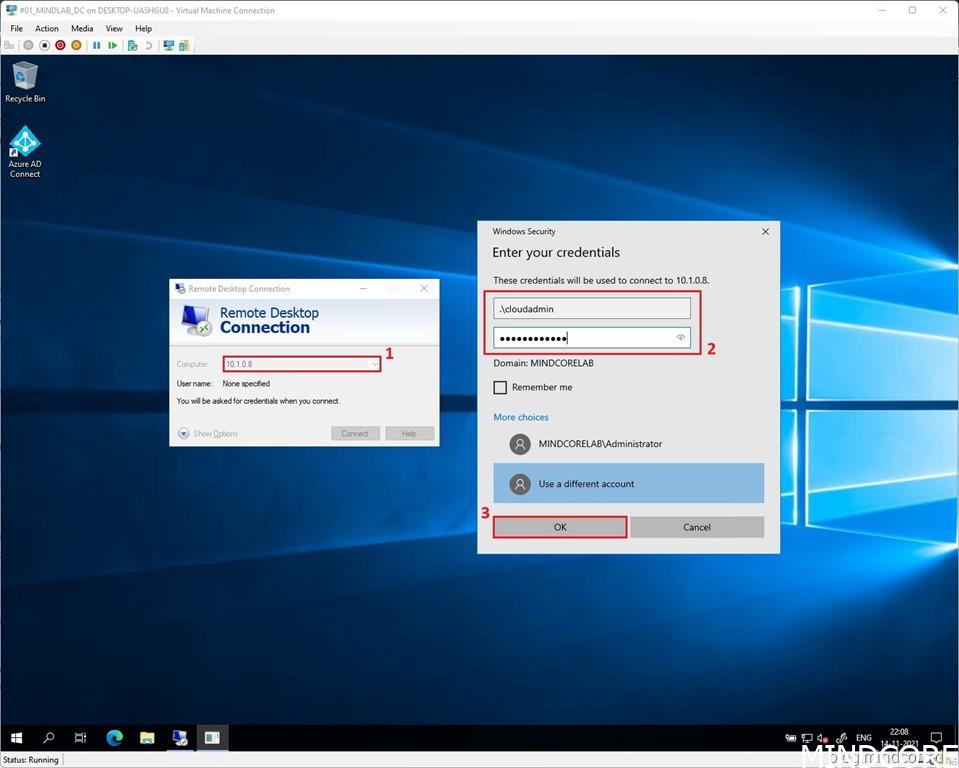Reveal password using the eye icon
This screenshot has width=959, height=768.
(681, 338)
